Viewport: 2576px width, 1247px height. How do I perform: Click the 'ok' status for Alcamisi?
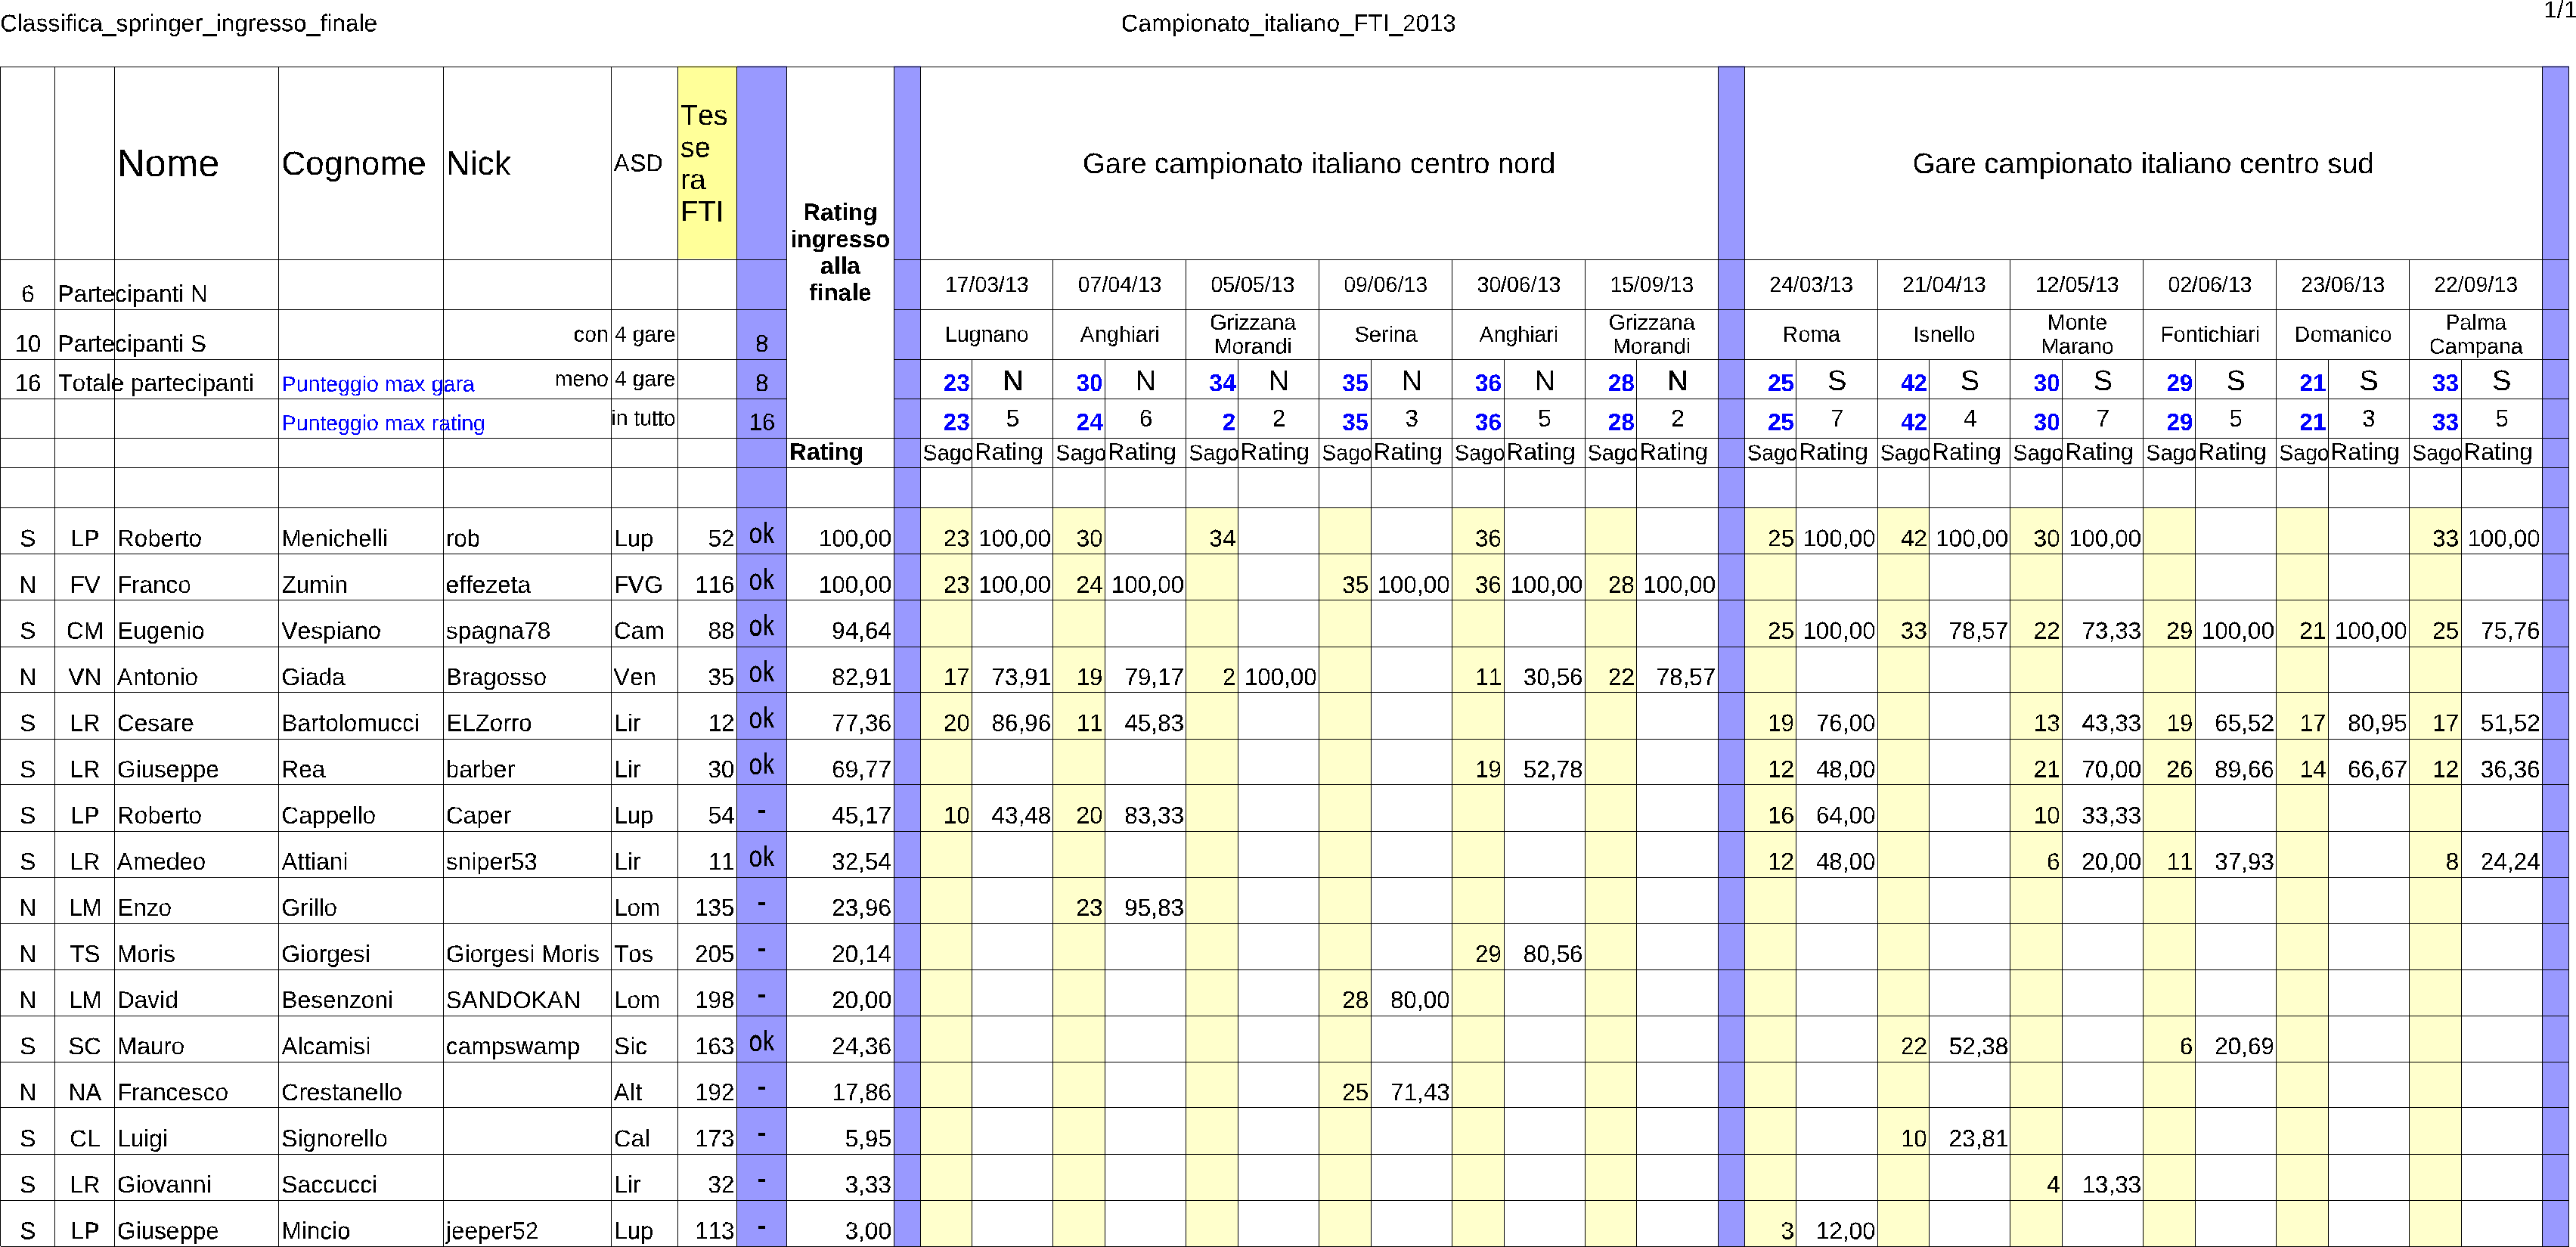761,1042
